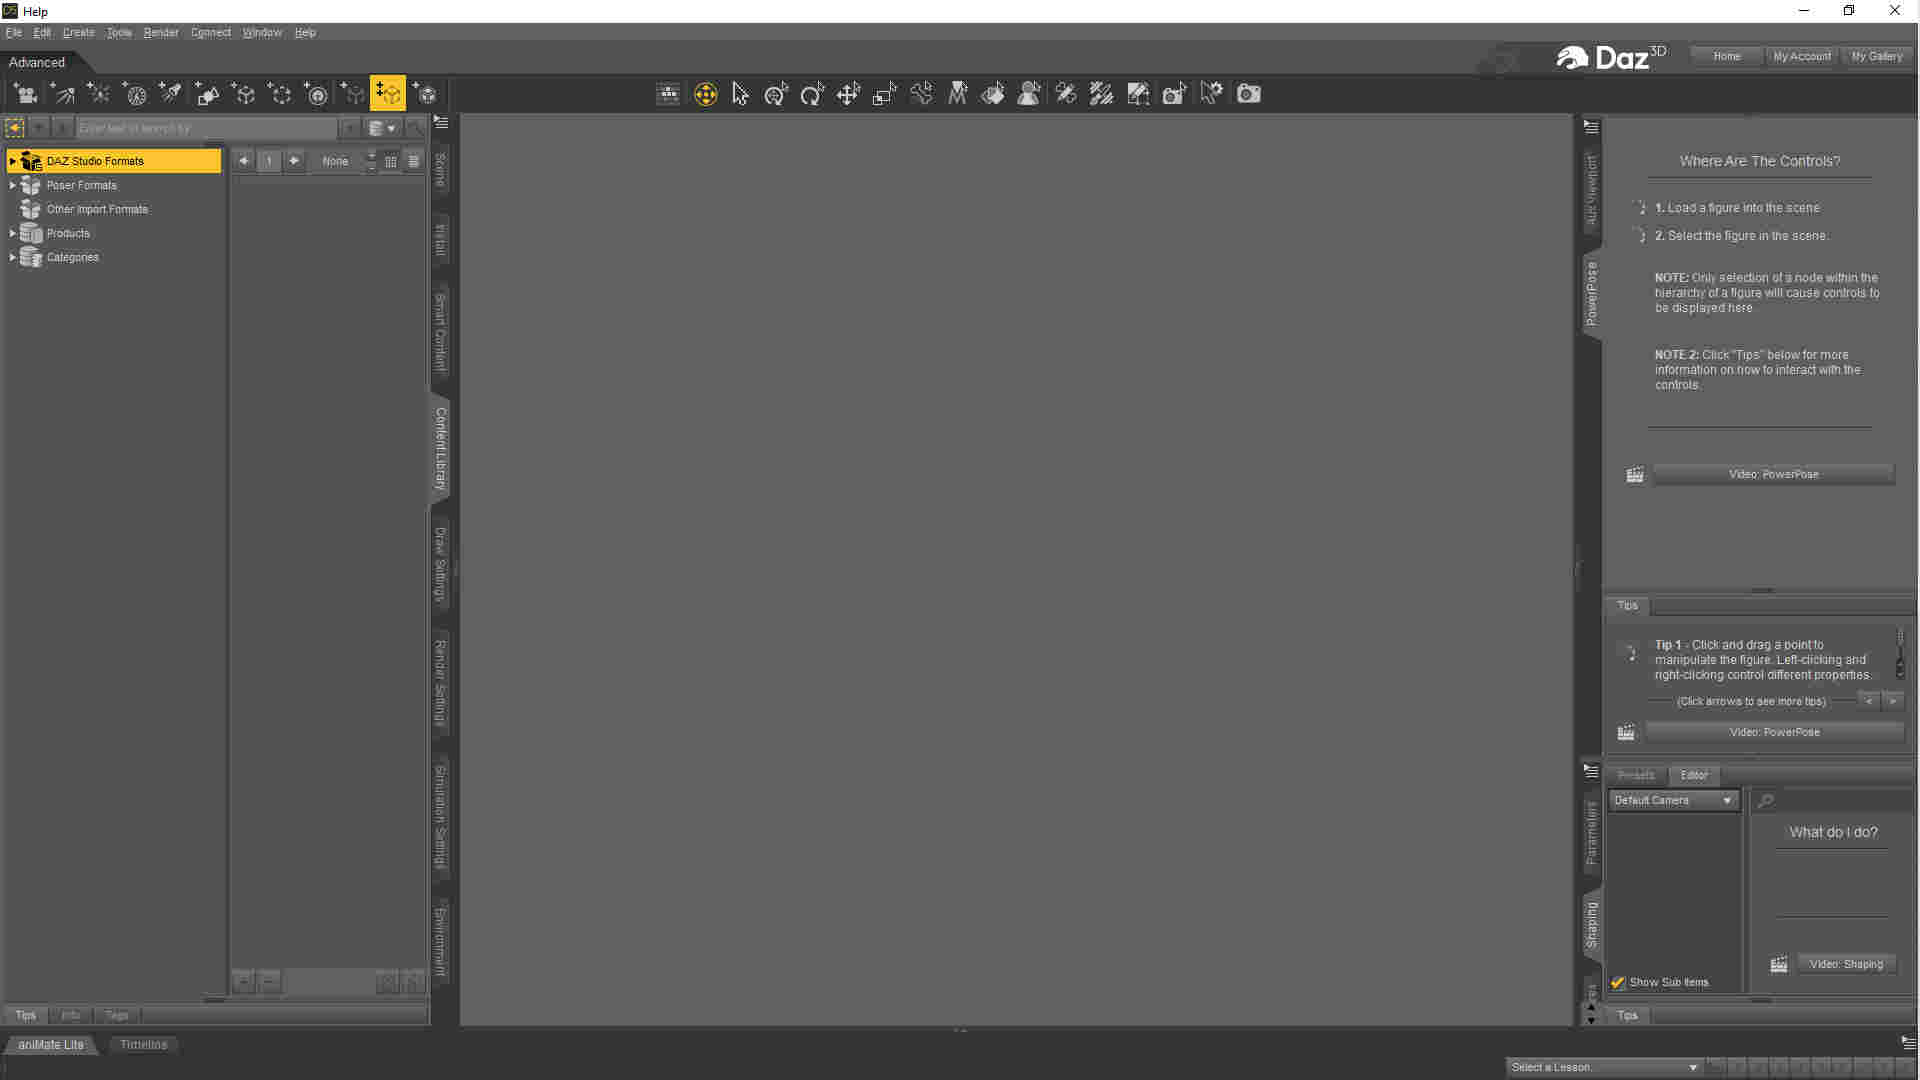
Task: Open the Default Camera dropdown
Action: [1673, 800]
